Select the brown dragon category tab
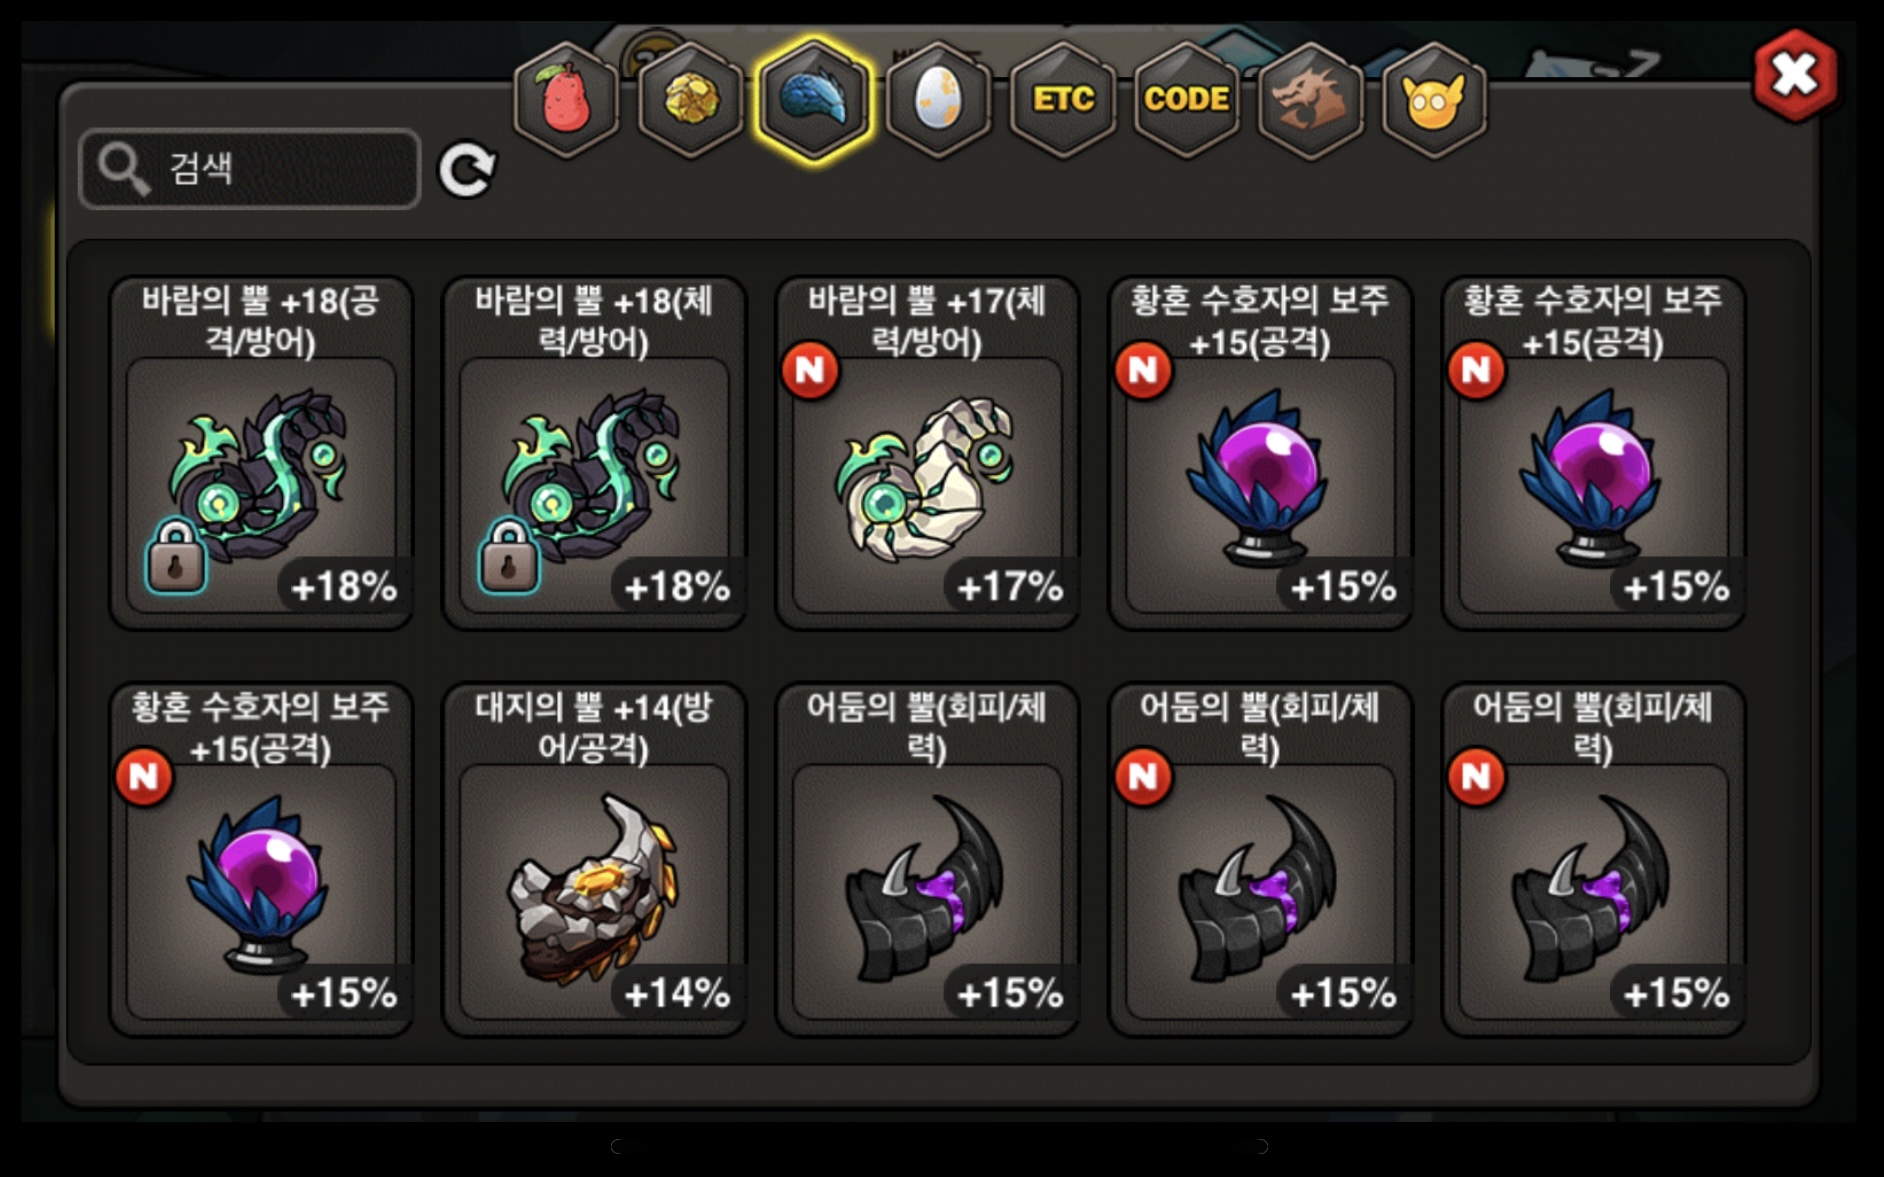 (x=1310, y=100)
